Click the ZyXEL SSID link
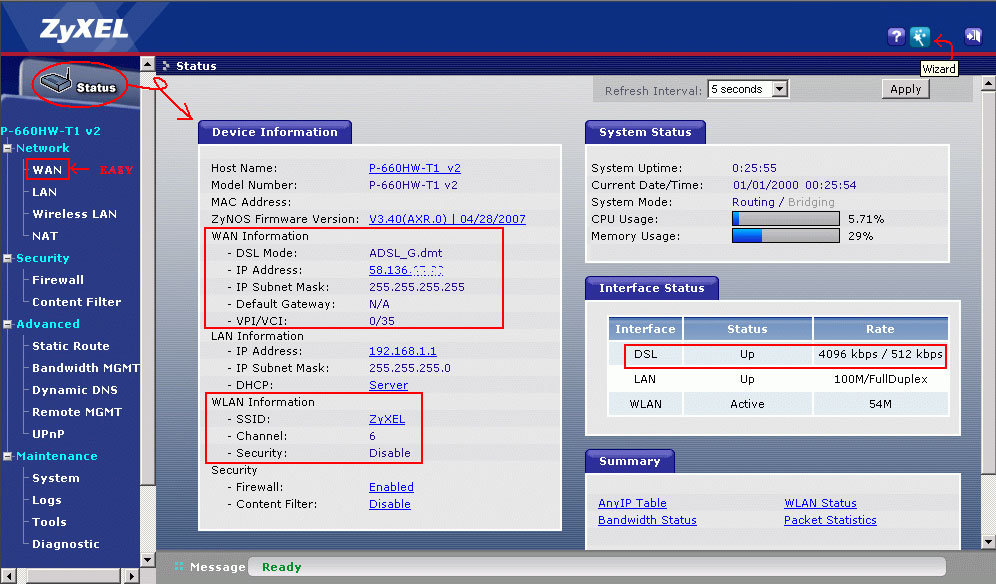 tap(386, 419)
